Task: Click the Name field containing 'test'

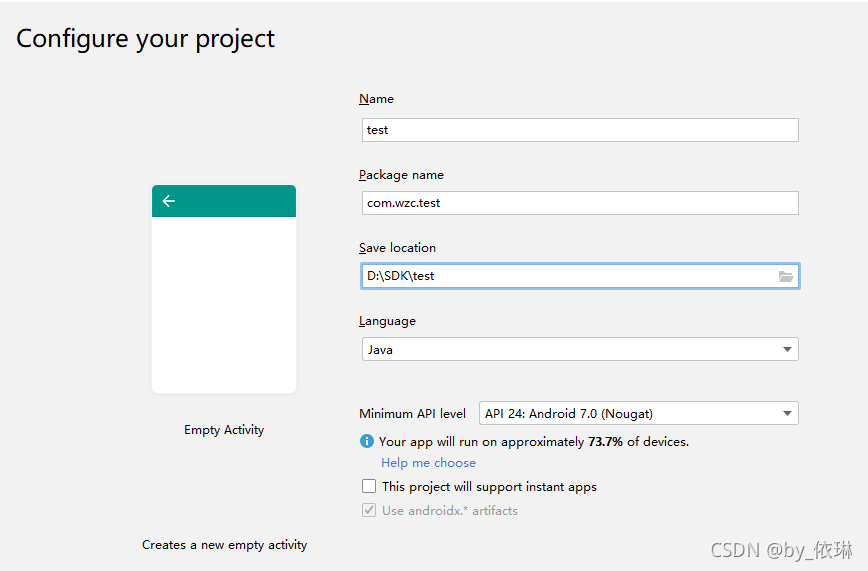Action: click(580, 130)
